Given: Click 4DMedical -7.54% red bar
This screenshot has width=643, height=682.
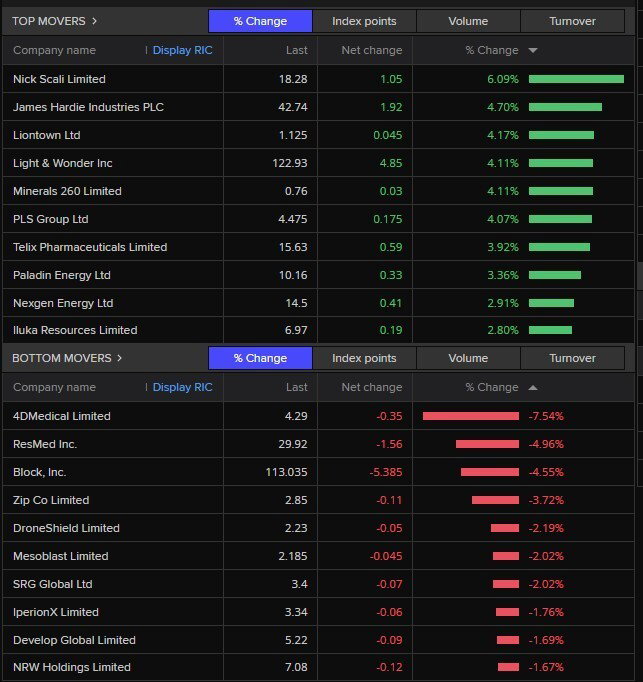Looking at the screenshot, I should click(x=471, y=416).
